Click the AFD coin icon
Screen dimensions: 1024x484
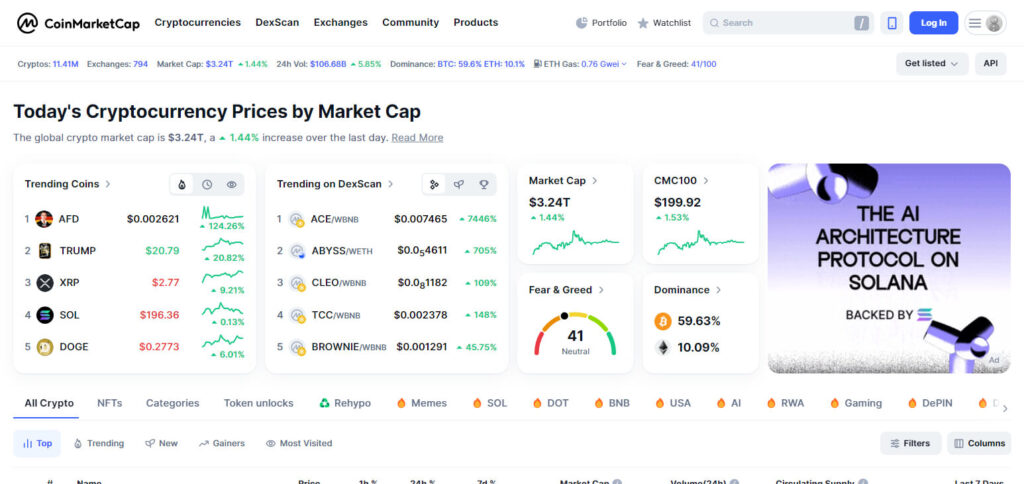[44, 219]
